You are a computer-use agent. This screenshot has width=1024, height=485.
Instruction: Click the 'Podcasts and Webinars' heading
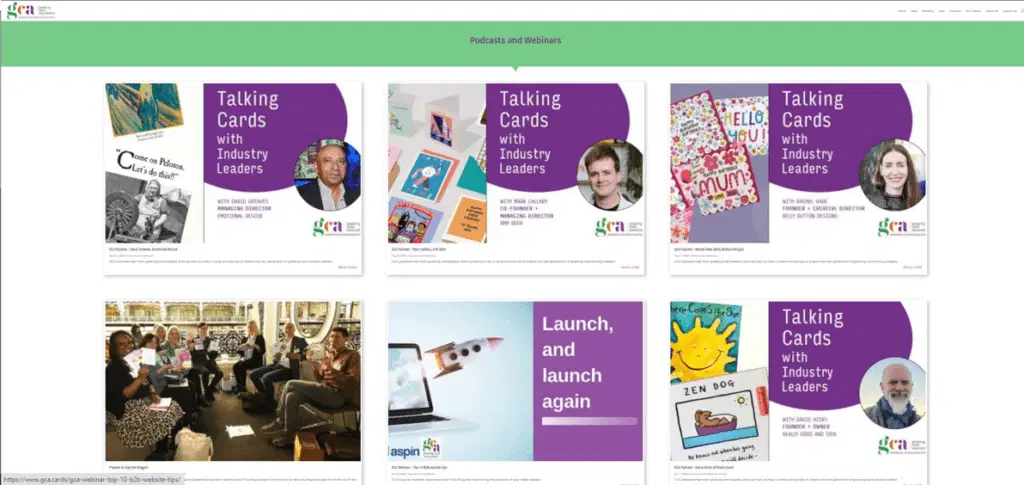click(x=515, y=41)
